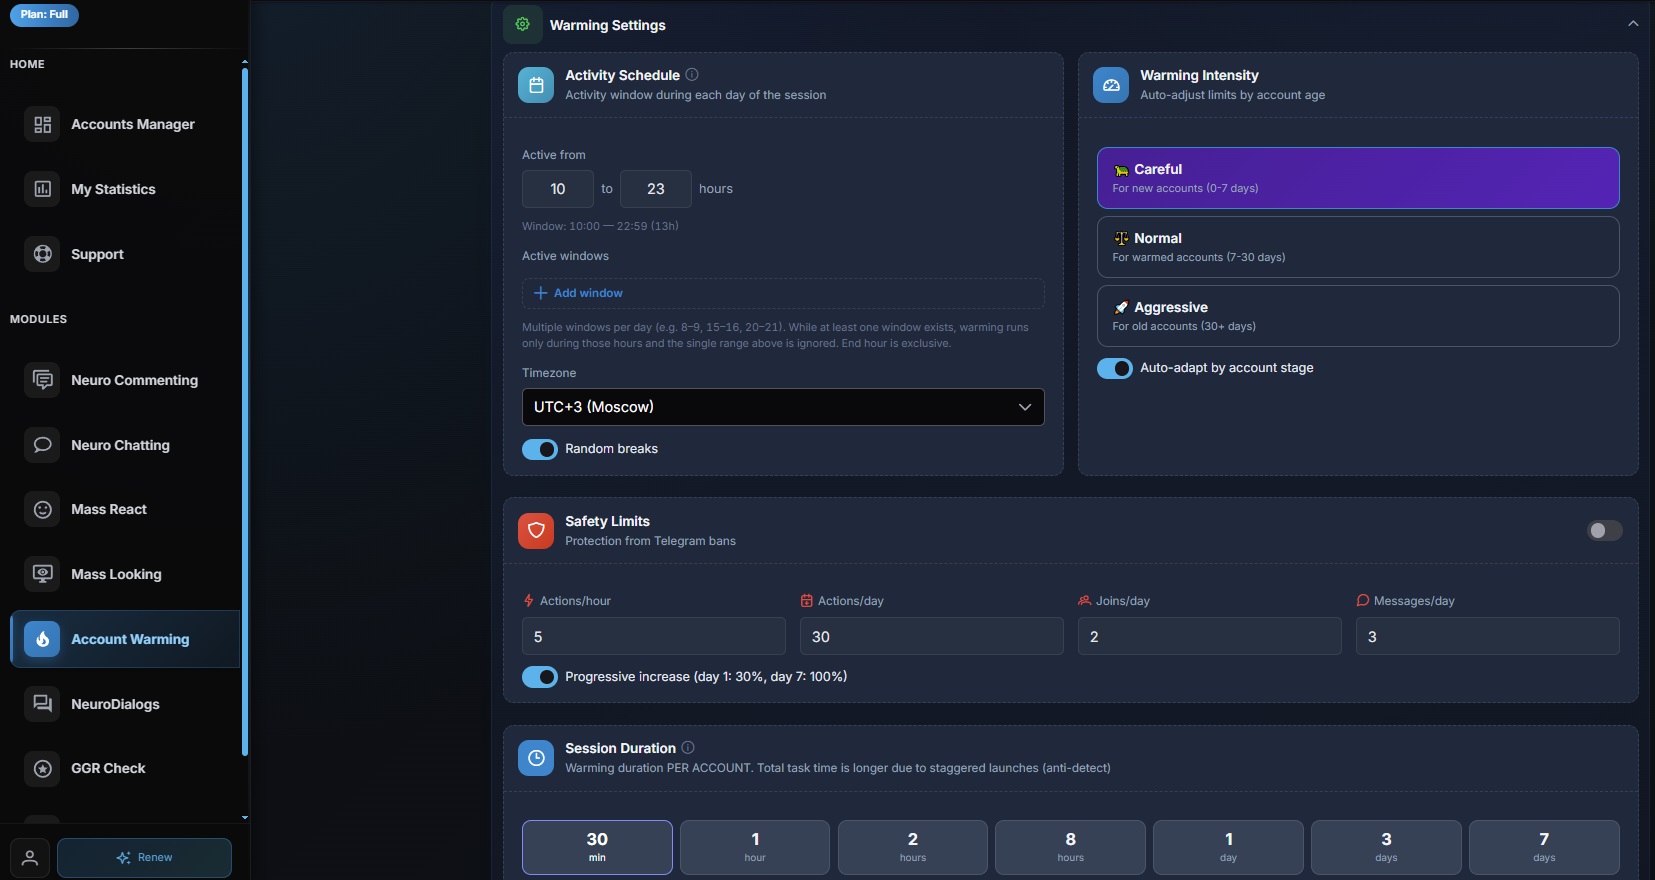1655x880 pixels.
Task: Click the Plan: Full badge
Action: click(x=45, y=15)
